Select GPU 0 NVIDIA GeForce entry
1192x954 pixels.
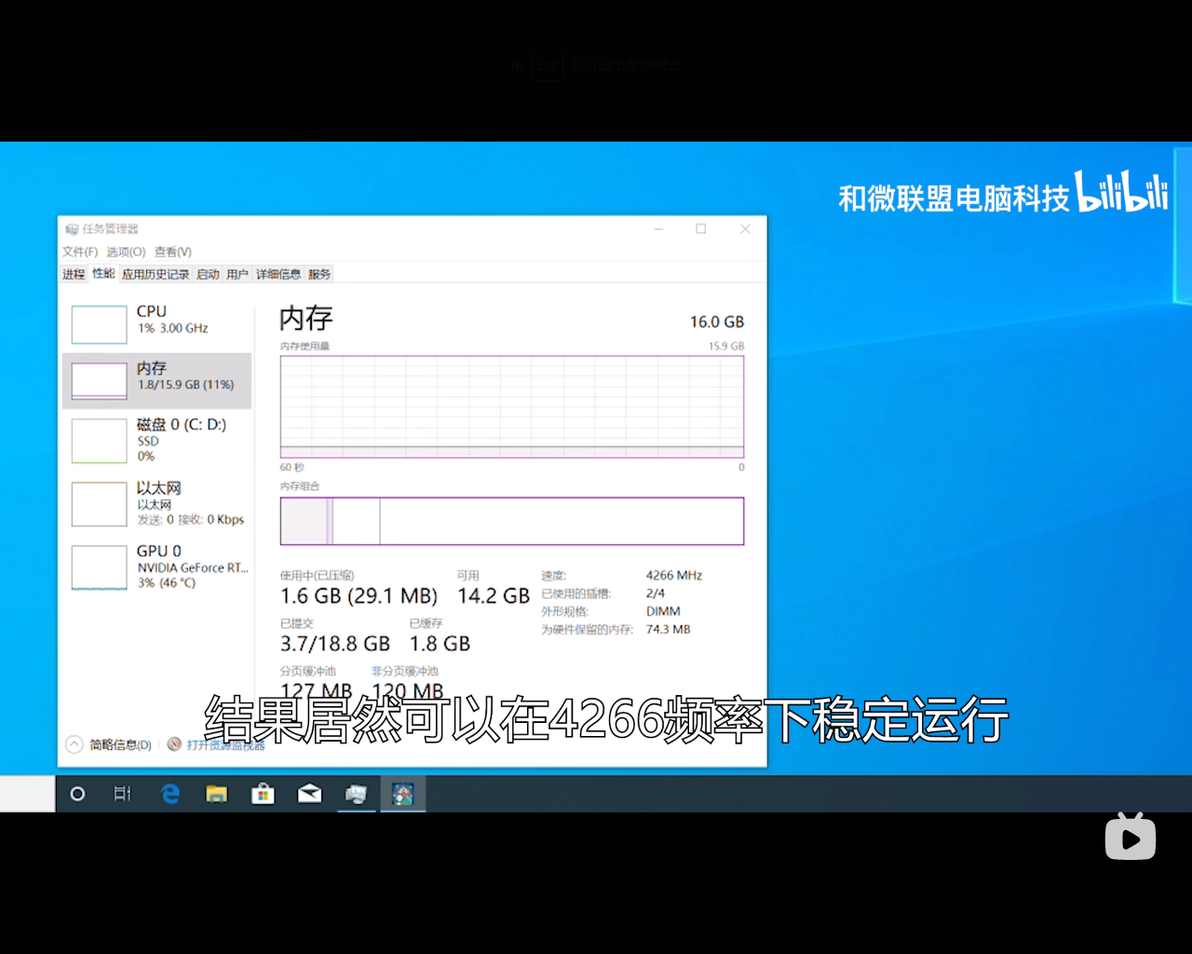click(157, 566)
